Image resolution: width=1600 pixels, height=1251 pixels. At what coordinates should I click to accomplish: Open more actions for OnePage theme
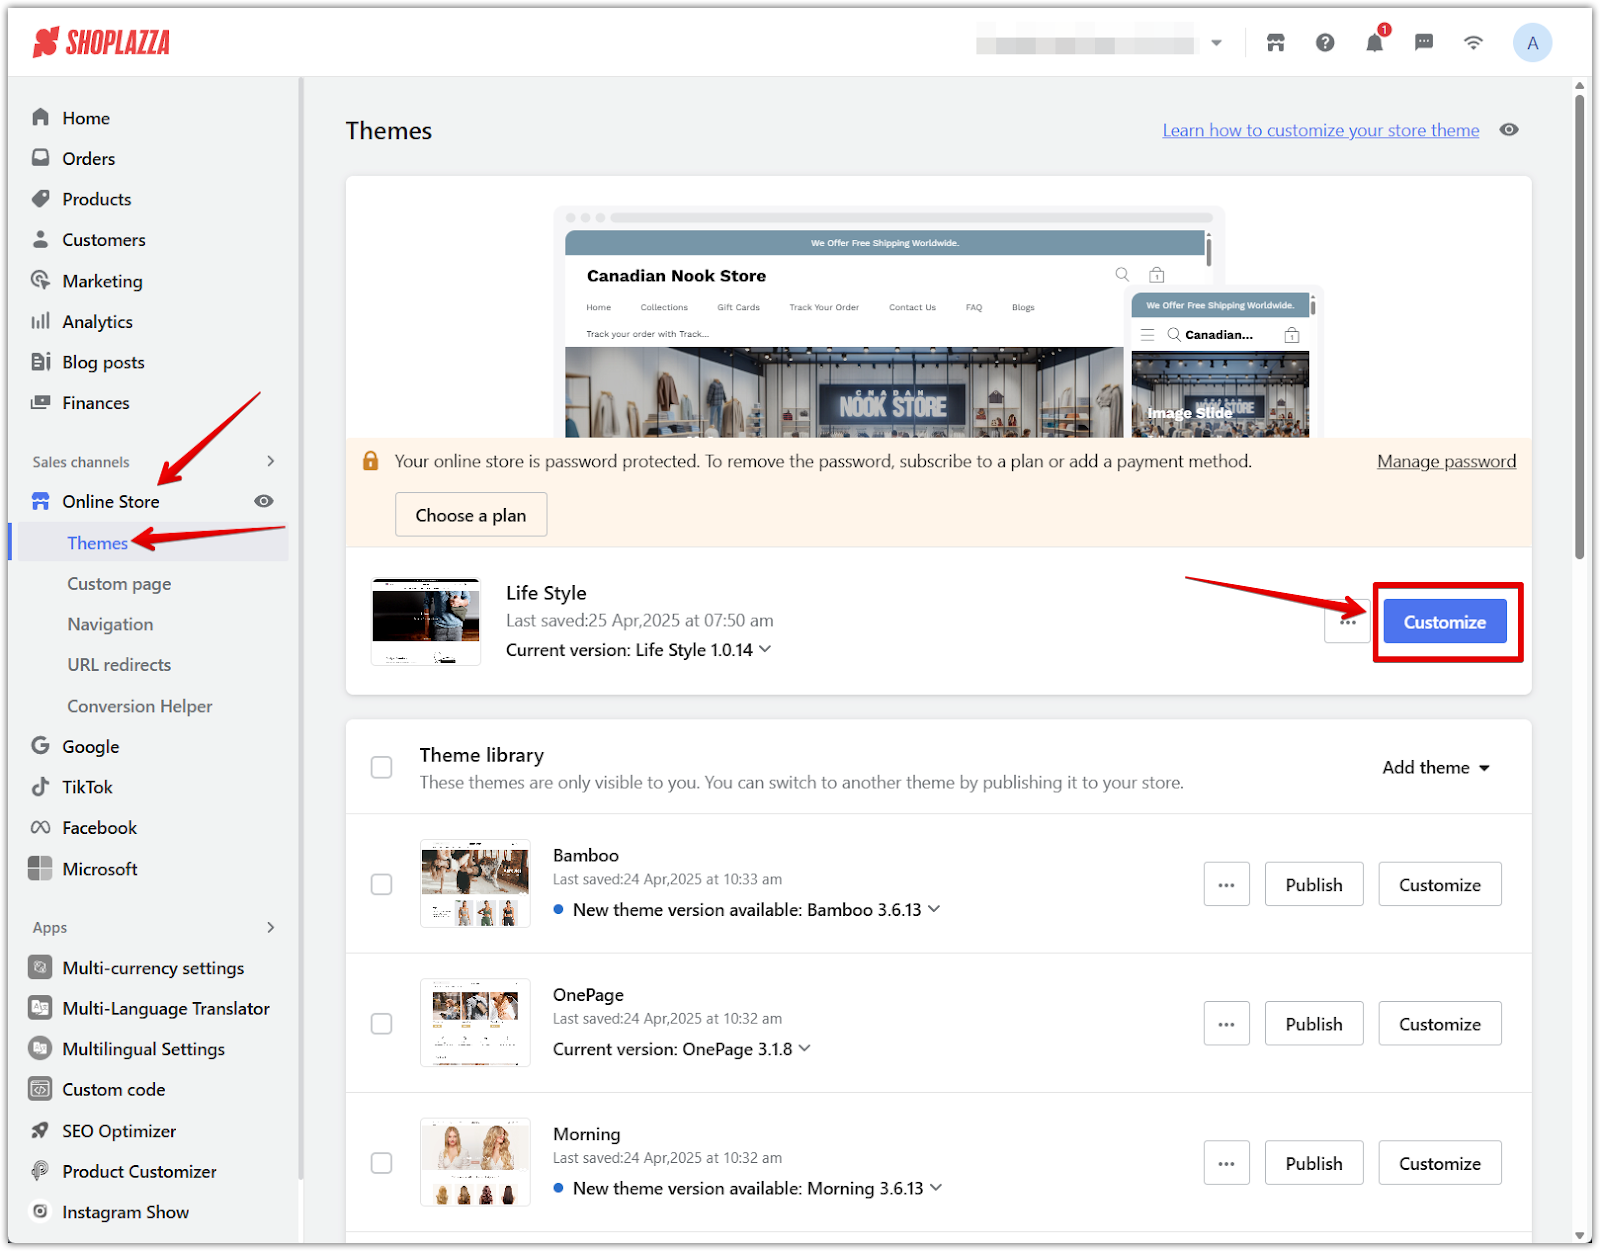tap(1227, 1024)
